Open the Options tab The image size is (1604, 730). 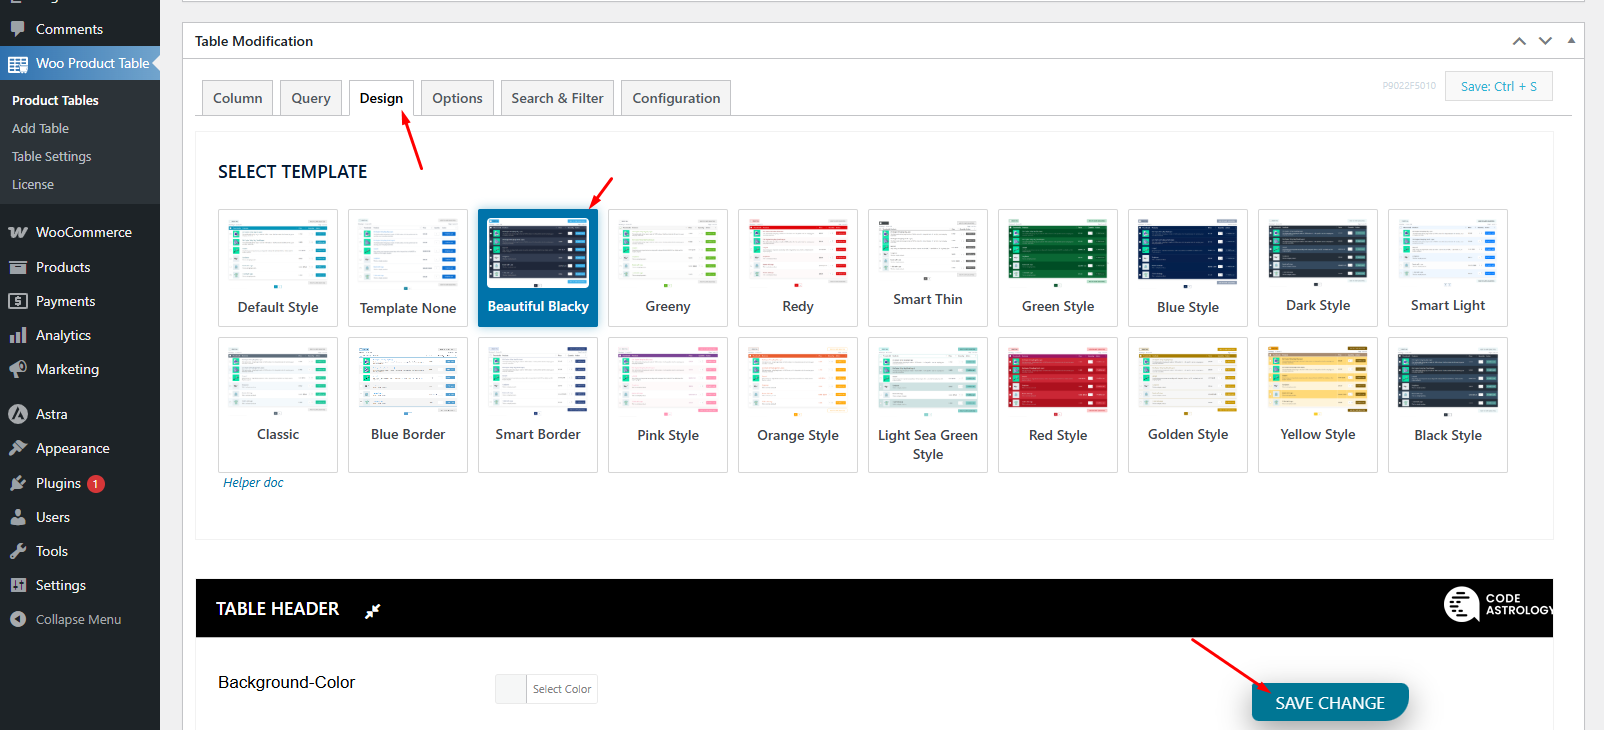click(x=457, y=98)
